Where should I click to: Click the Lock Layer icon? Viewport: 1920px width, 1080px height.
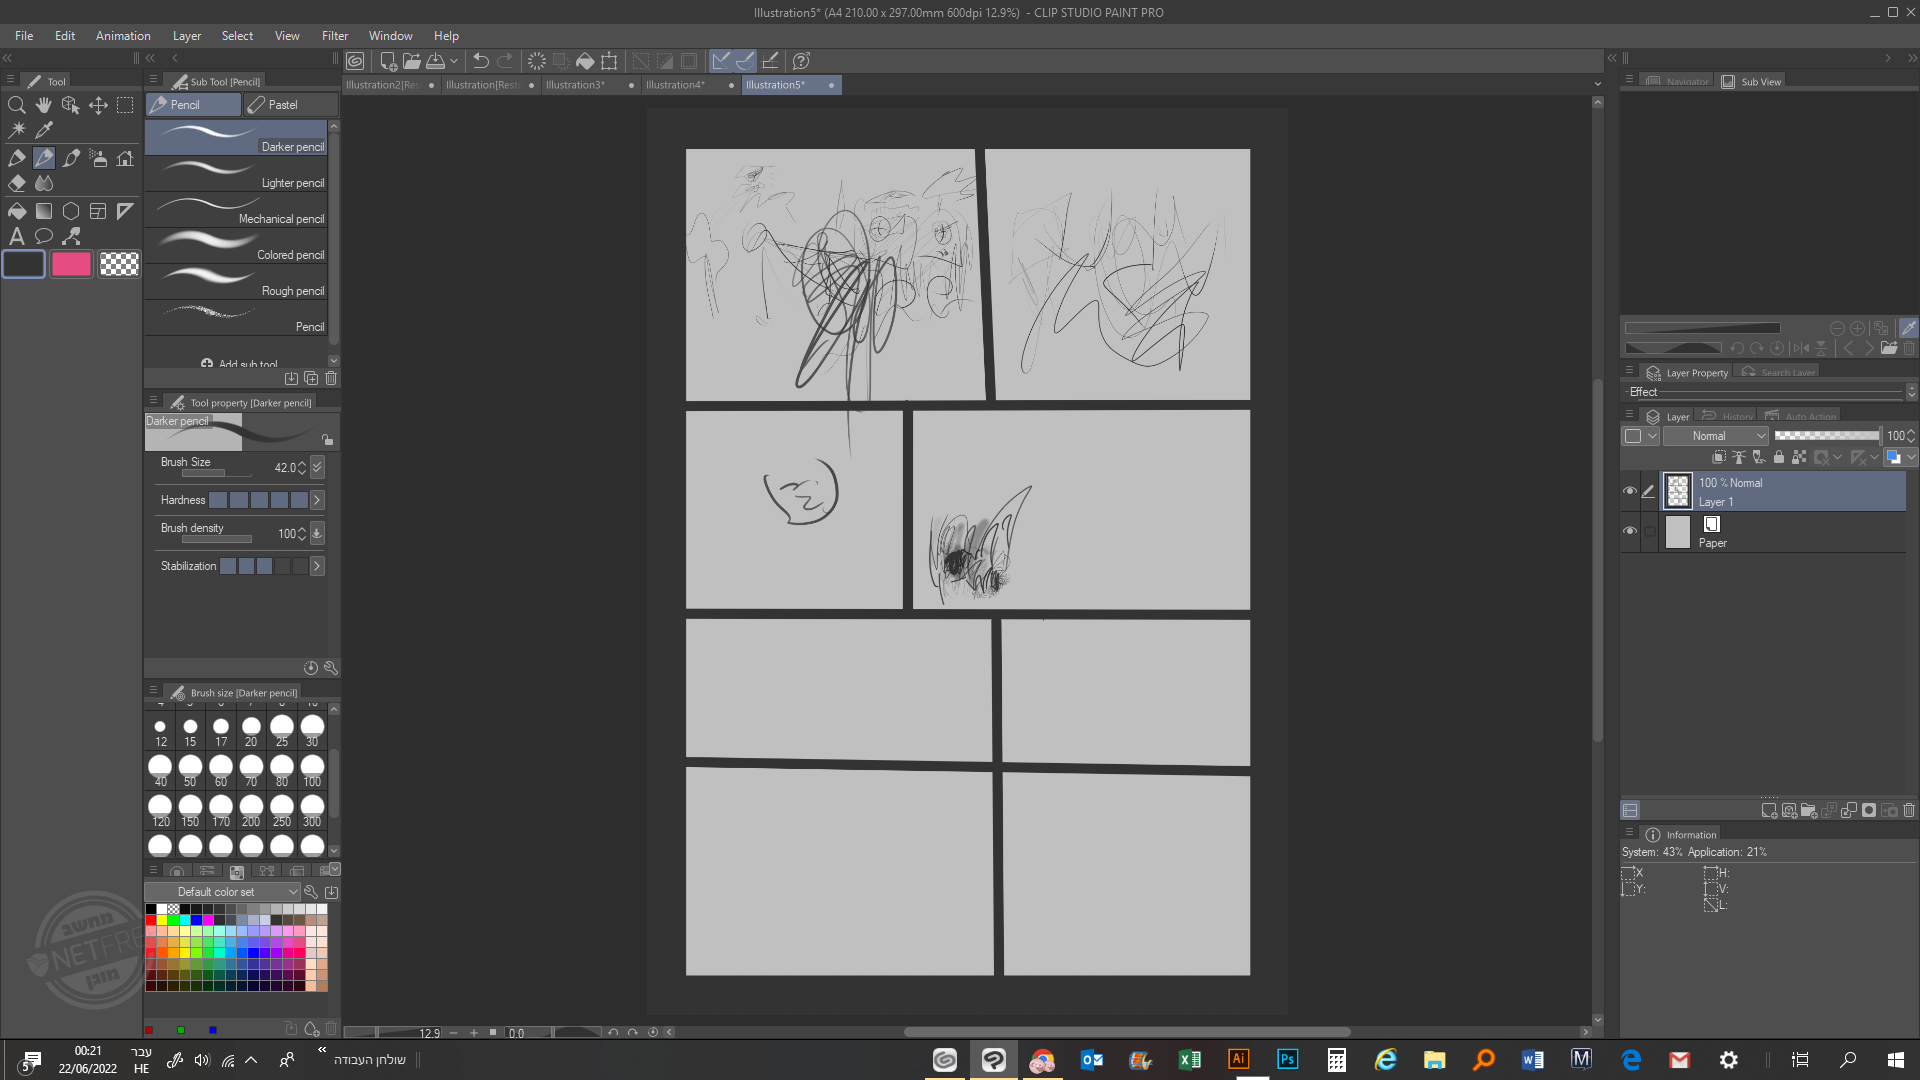pyautogui.click(x=1779, y=458)
